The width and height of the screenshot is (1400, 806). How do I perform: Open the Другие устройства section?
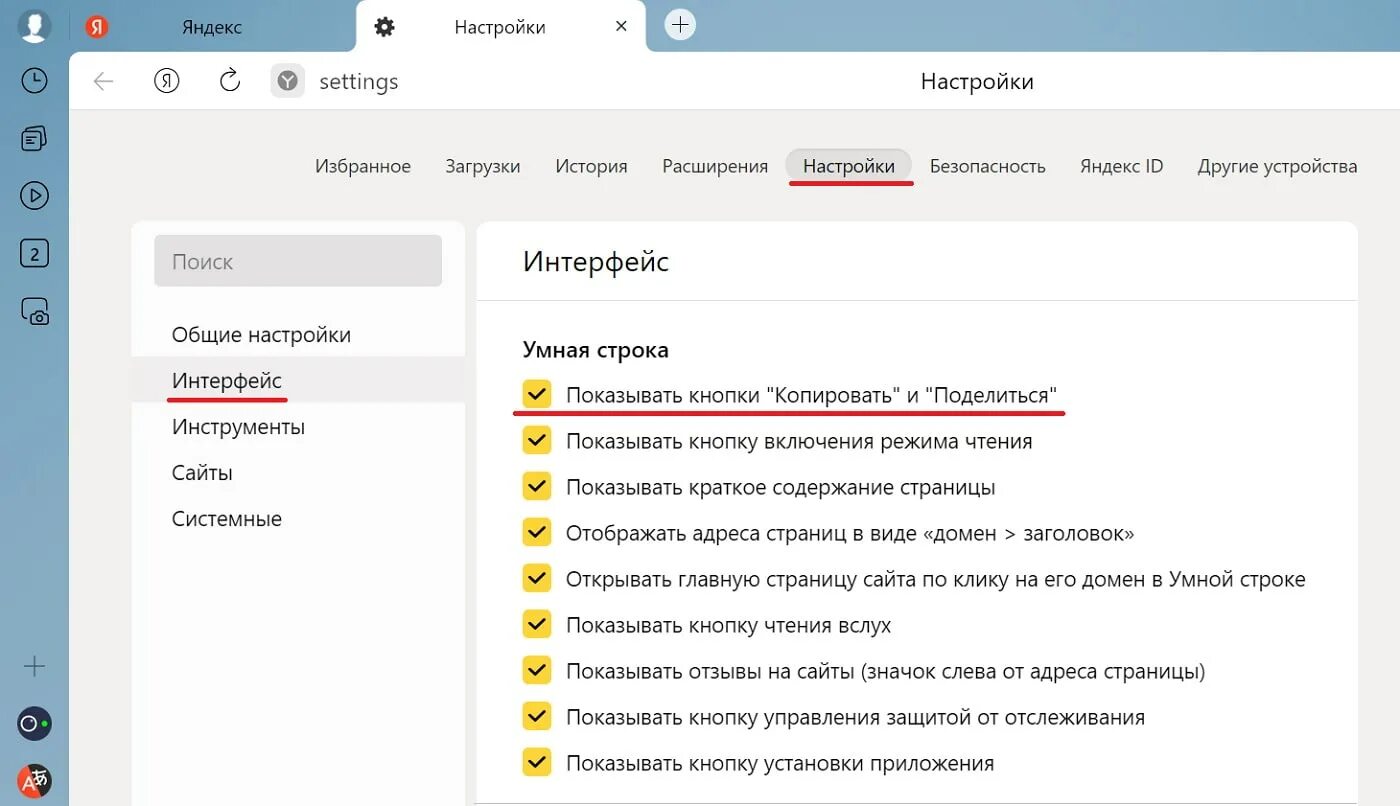point(1278,166)
